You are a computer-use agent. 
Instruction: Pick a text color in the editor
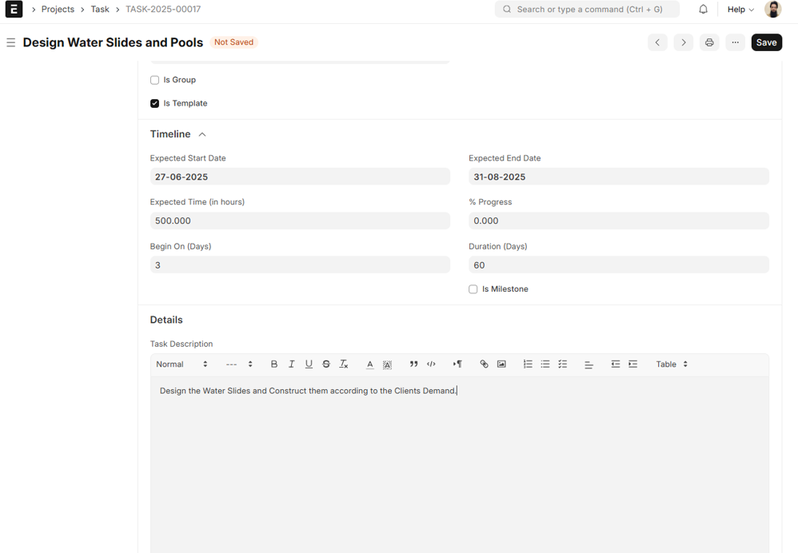point(369,364)
